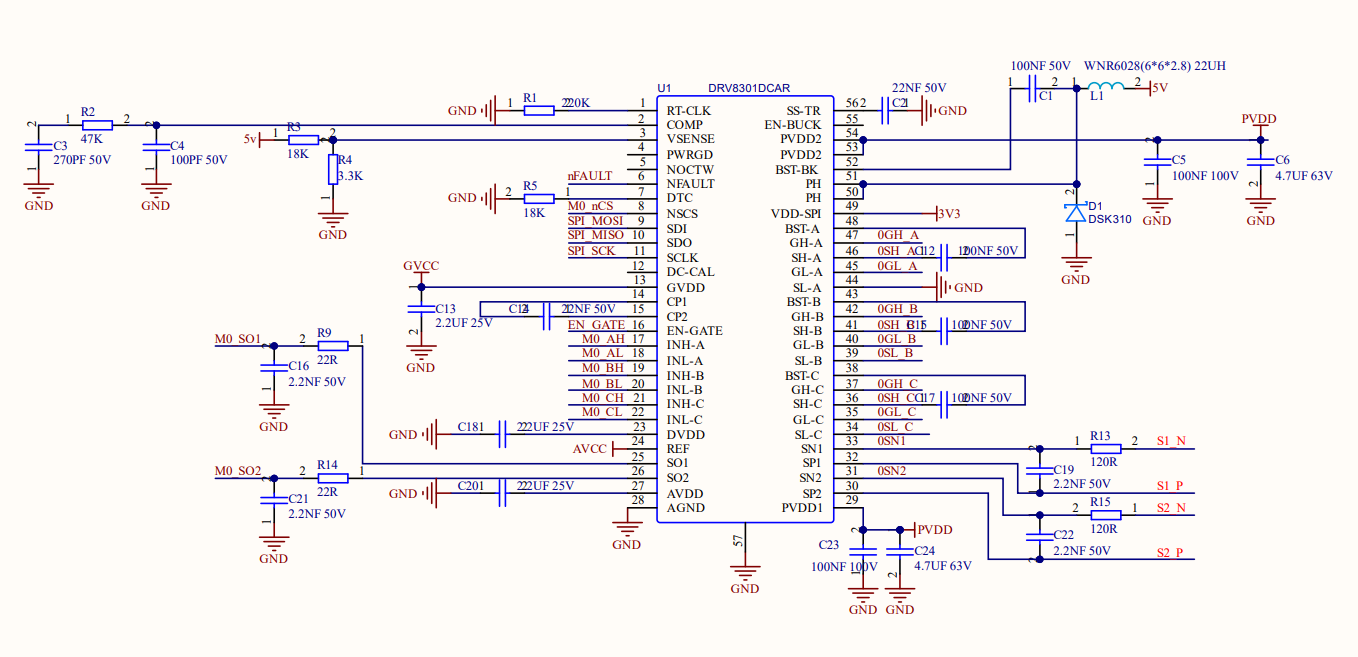Select resistor R9 22R symbol

pos(332,345)
